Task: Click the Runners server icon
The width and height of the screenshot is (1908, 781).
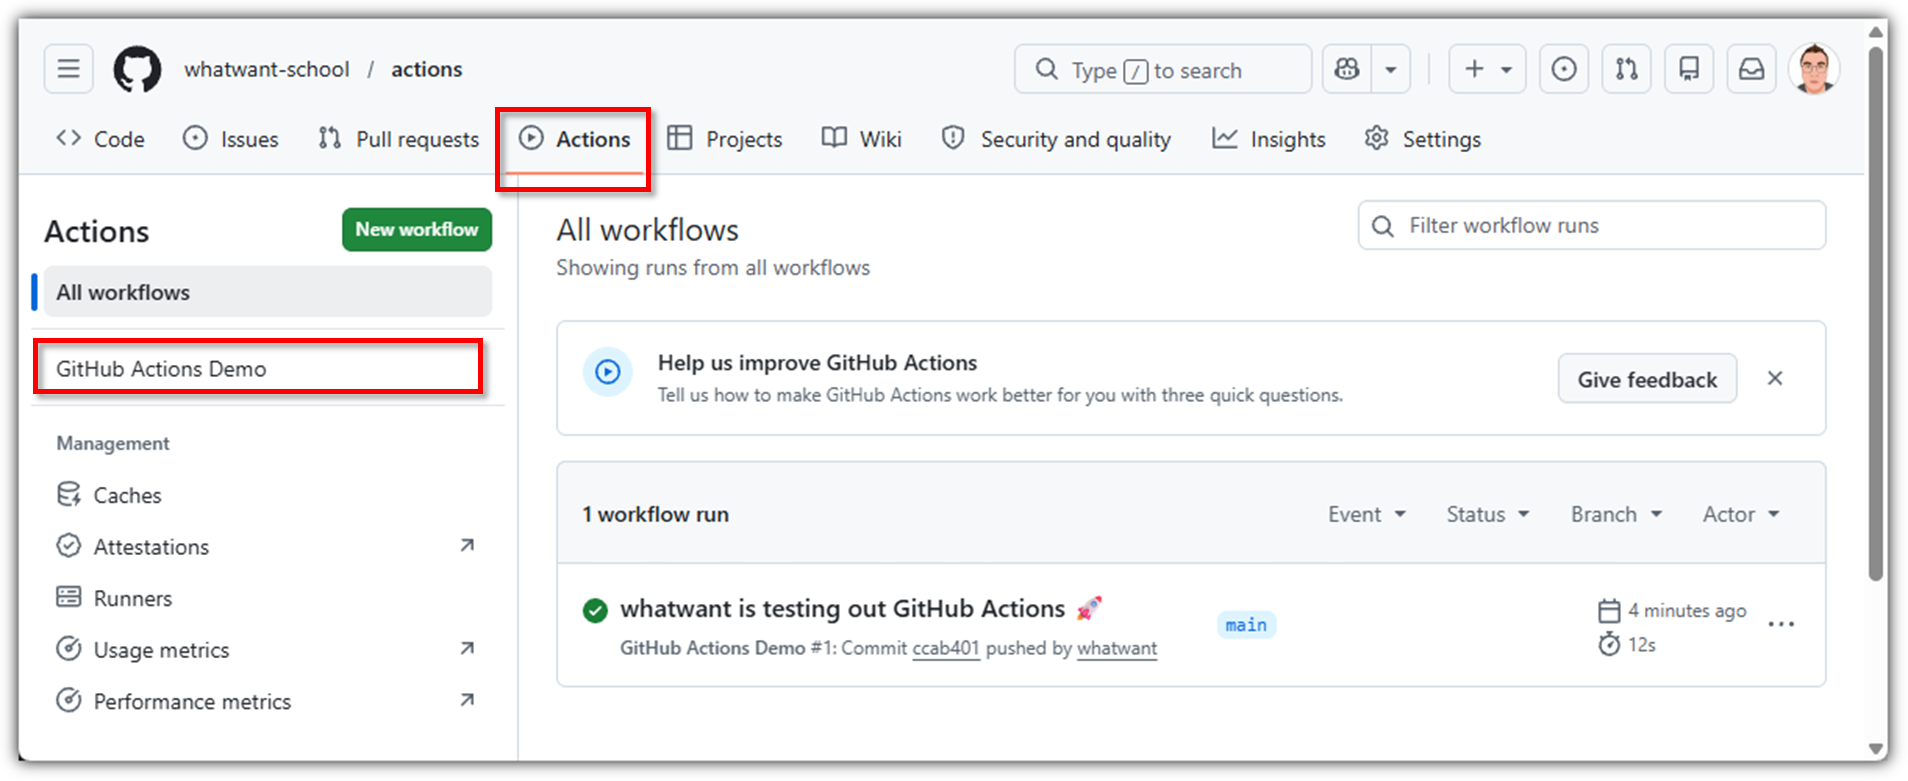Action: (68, 597)
